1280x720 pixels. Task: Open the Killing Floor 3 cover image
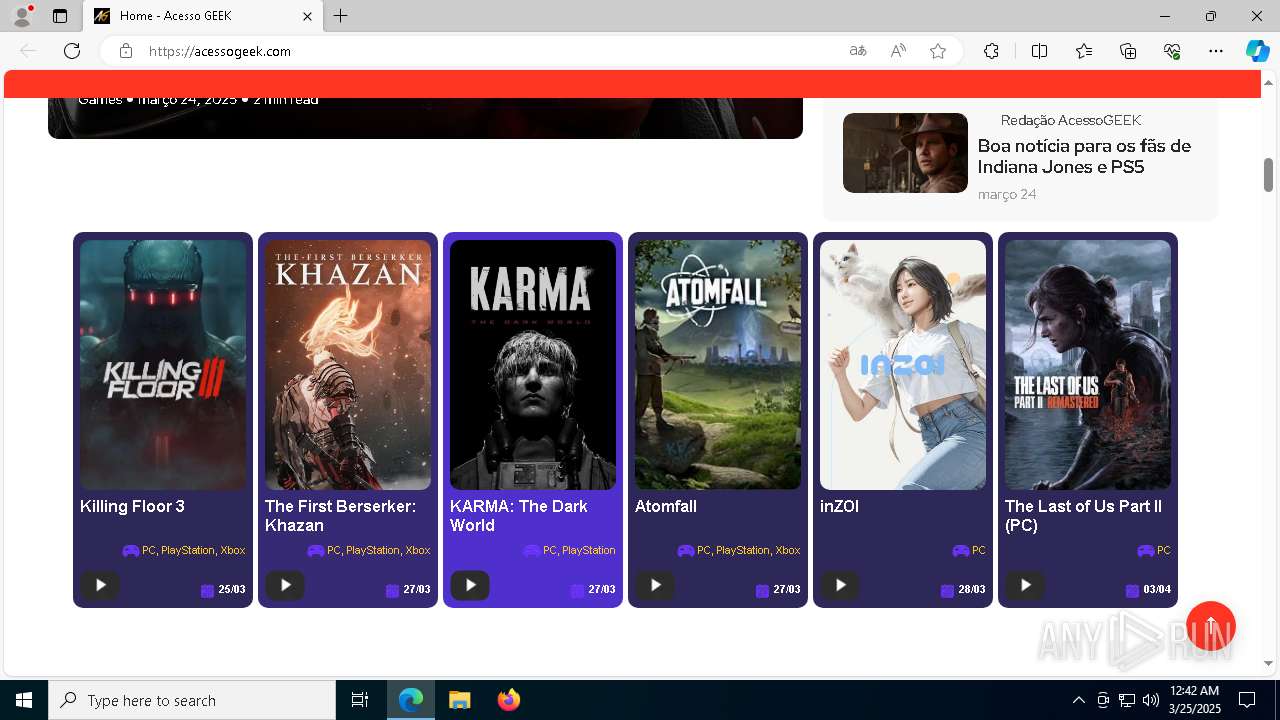coord(163,365)
